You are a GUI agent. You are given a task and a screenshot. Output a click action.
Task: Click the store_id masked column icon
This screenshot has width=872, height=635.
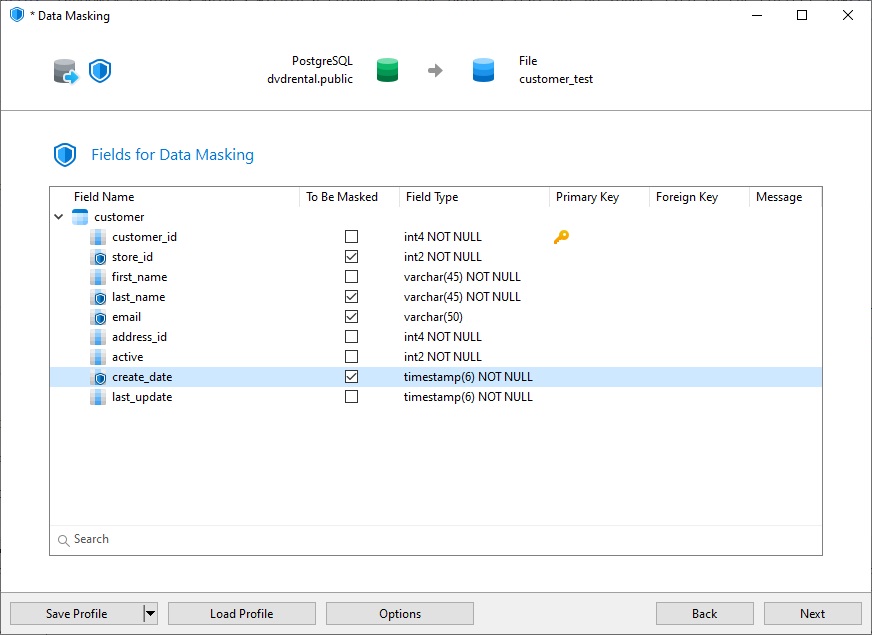98,257
